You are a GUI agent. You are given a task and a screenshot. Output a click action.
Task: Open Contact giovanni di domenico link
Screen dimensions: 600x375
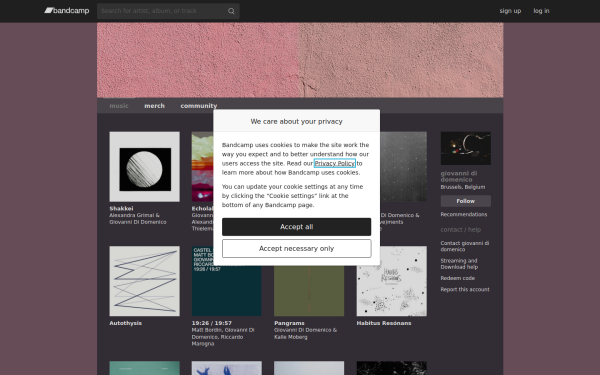point(465,246)
